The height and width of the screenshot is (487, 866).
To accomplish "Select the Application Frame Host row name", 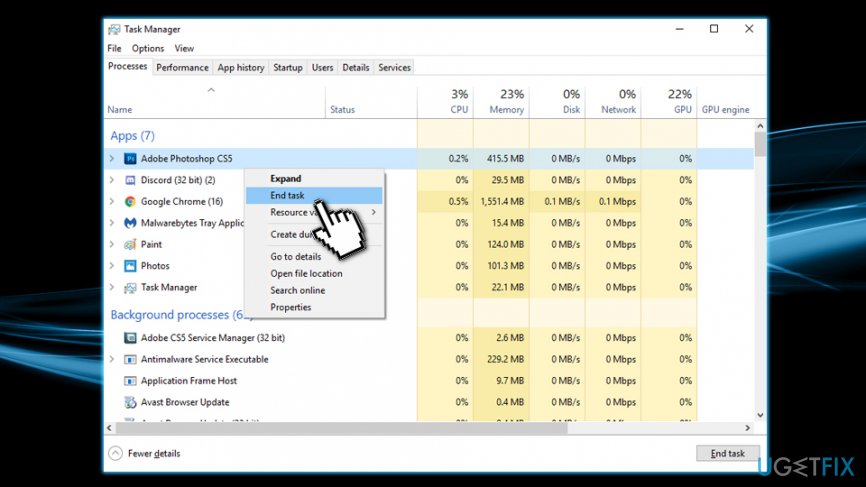I will 189,381.
